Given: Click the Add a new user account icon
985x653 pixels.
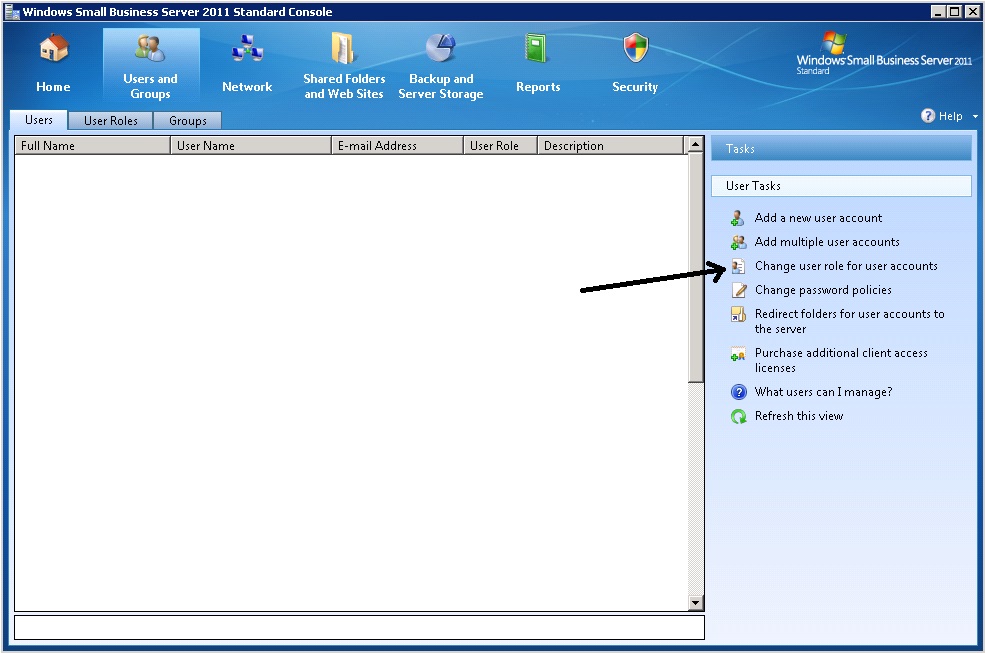Looking at the screenshot, I should (738, 218).
